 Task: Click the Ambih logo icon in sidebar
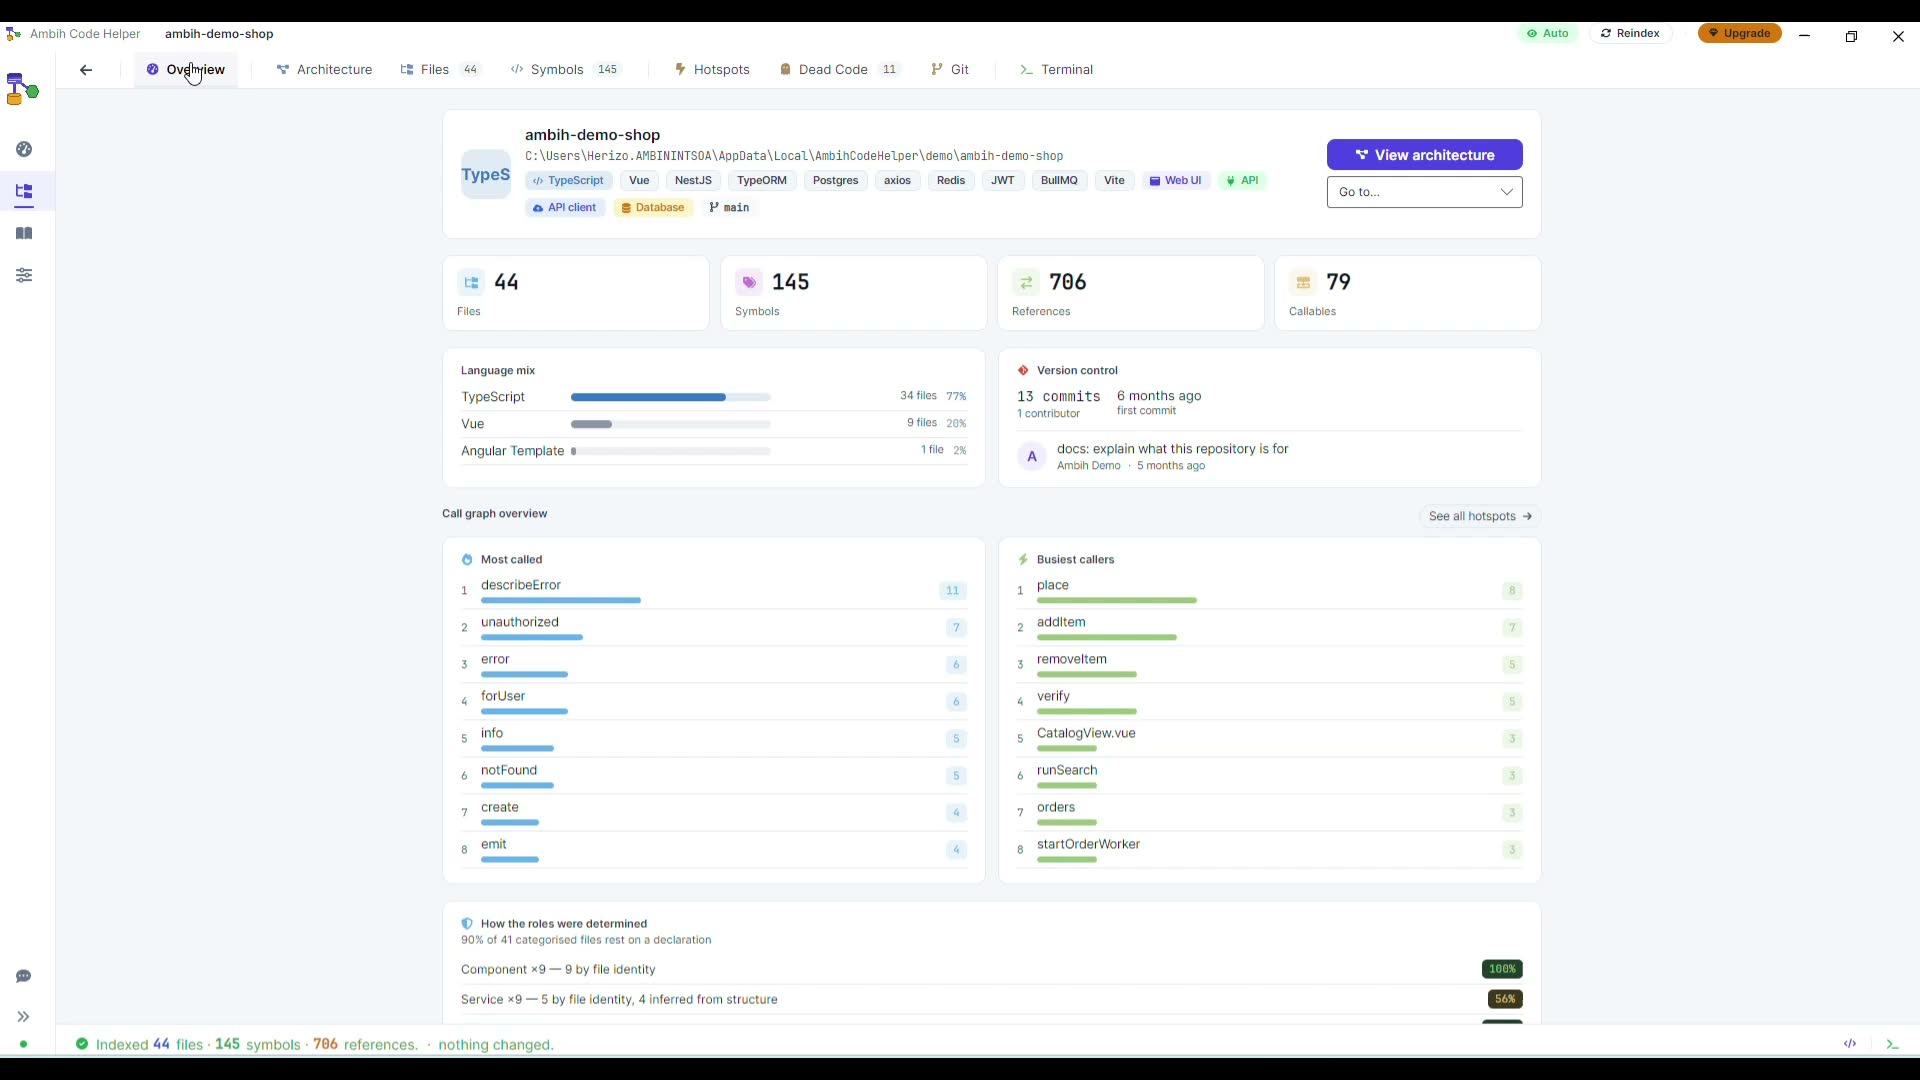[22, 89]
